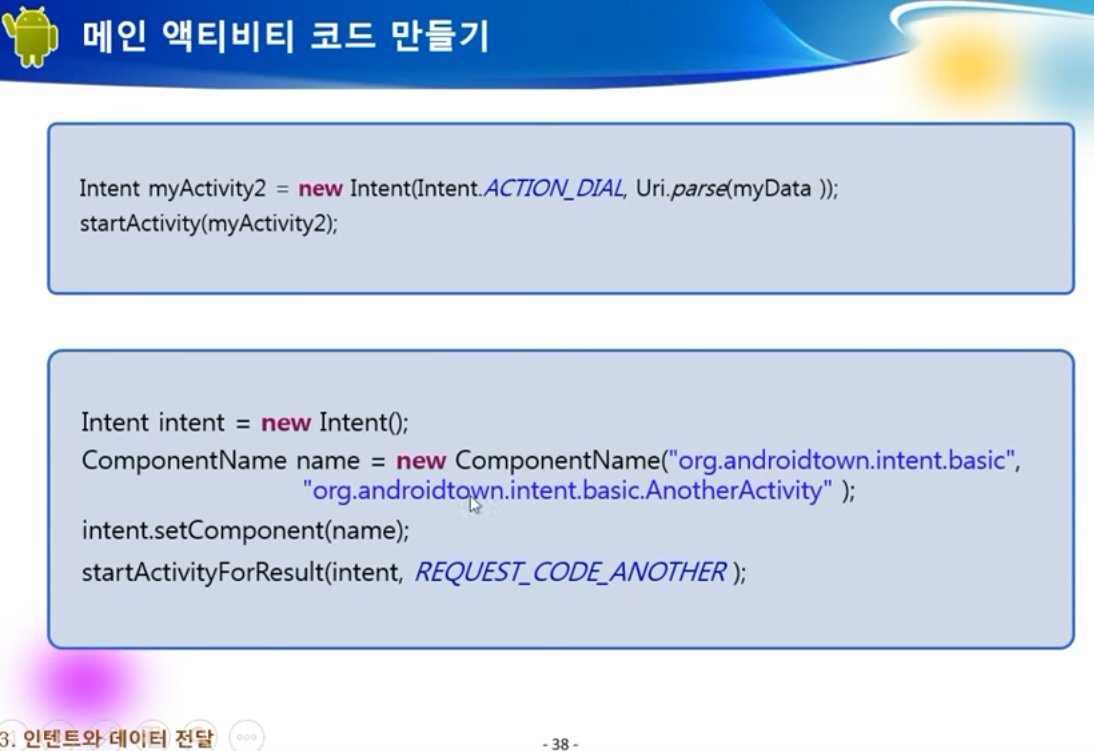This screenshot has width=1094, height=751.
Task: Click the Android robot logo
Action: click(30, 37)
